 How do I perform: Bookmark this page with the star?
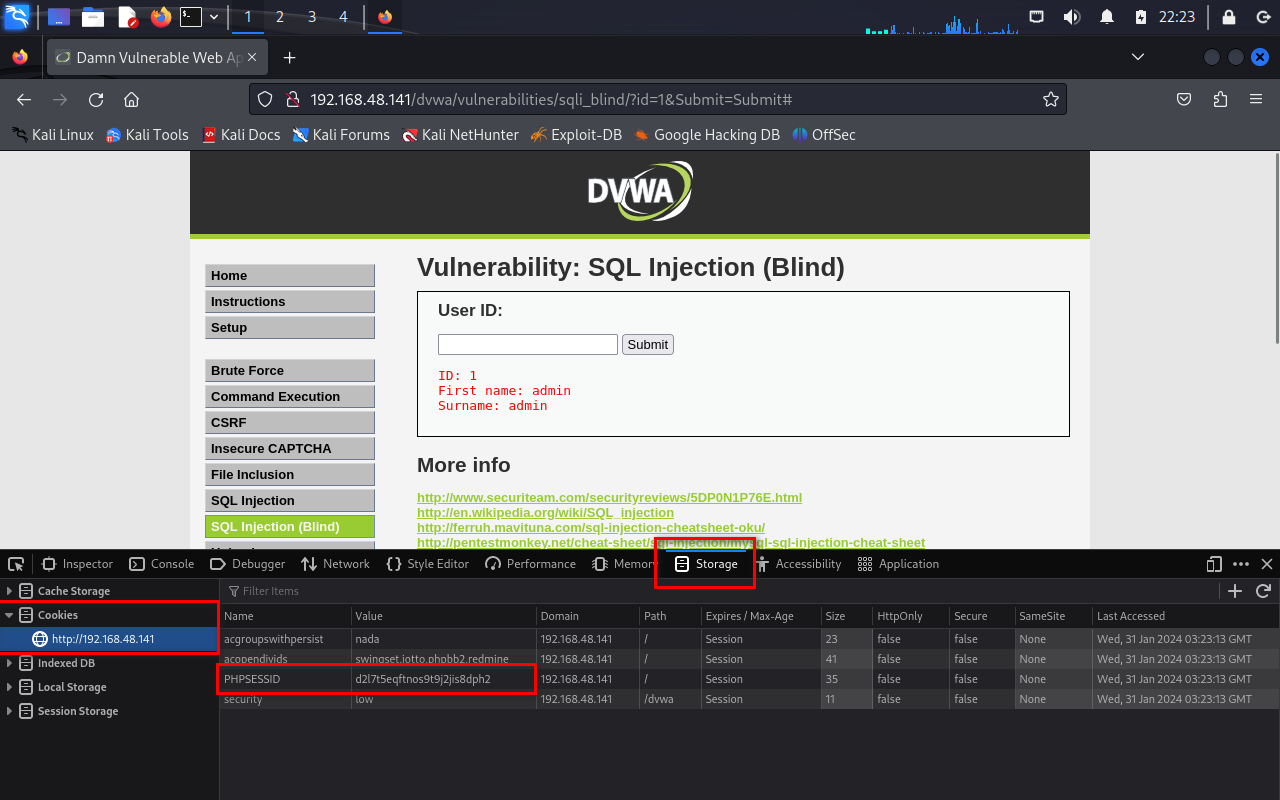(x=1051, y=99)
